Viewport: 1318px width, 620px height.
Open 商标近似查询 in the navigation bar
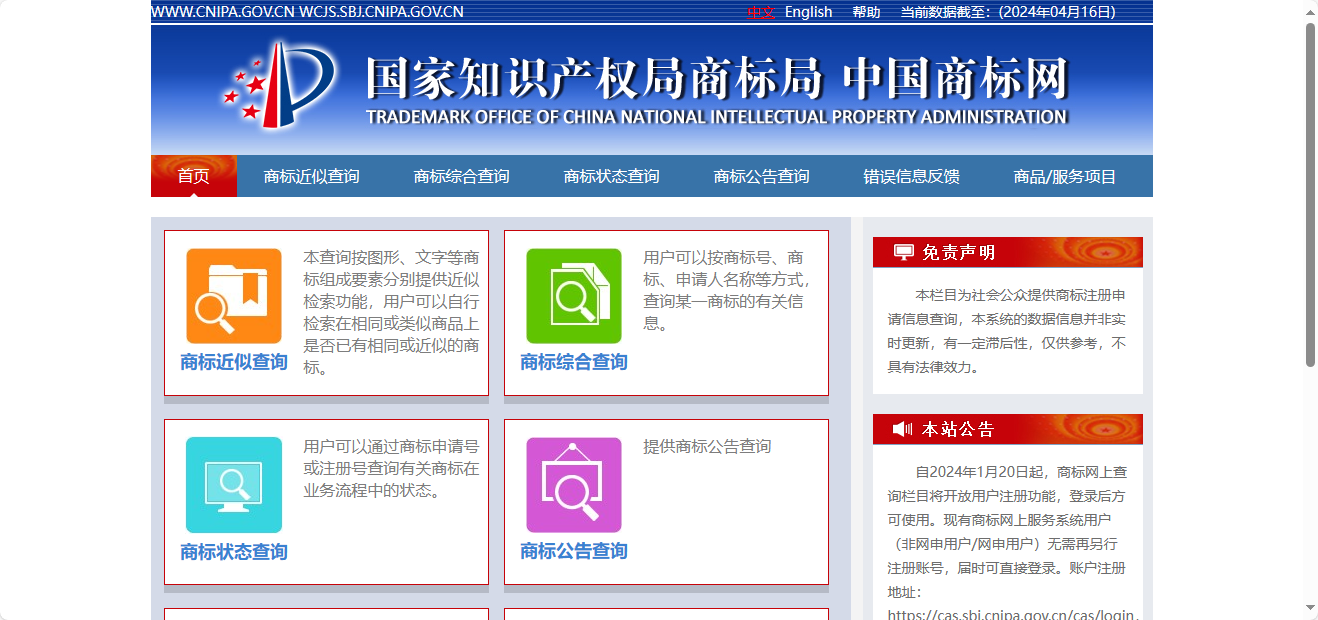coord(312,177)
